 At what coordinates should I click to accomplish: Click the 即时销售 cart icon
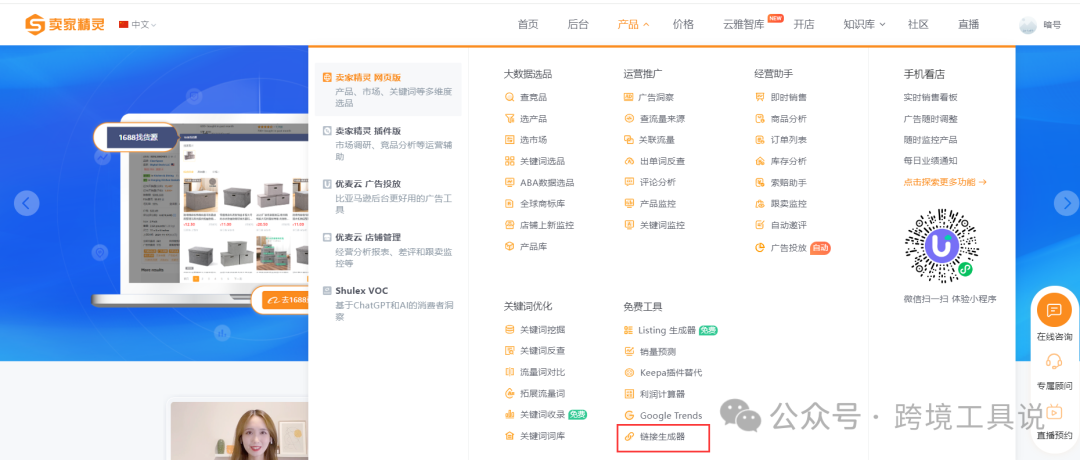(760, 98)
